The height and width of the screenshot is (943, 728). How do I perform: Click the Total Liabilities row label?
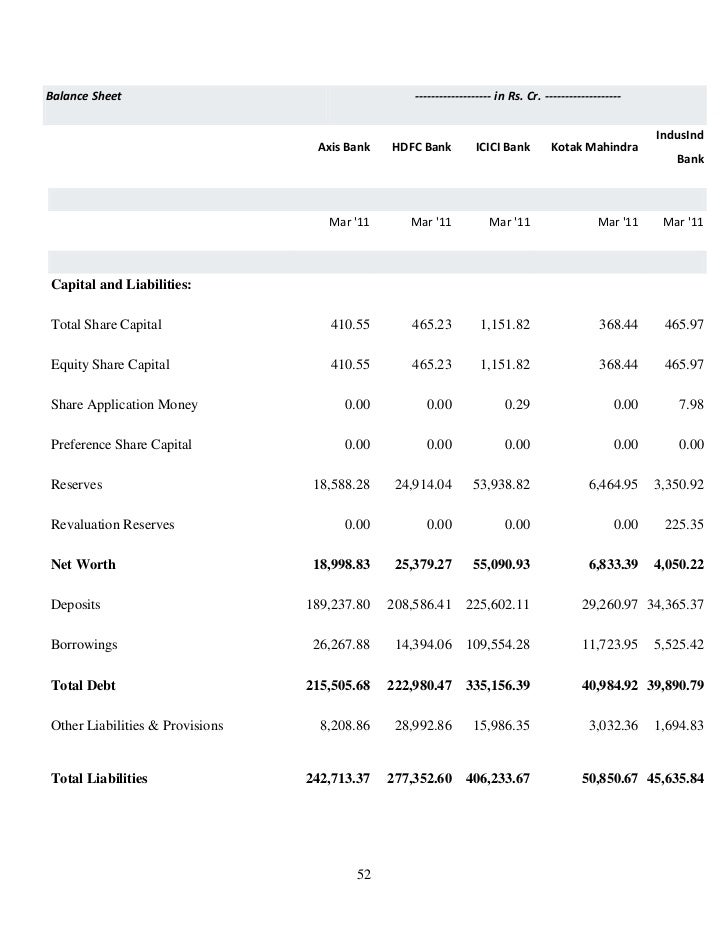click(99, 778)
